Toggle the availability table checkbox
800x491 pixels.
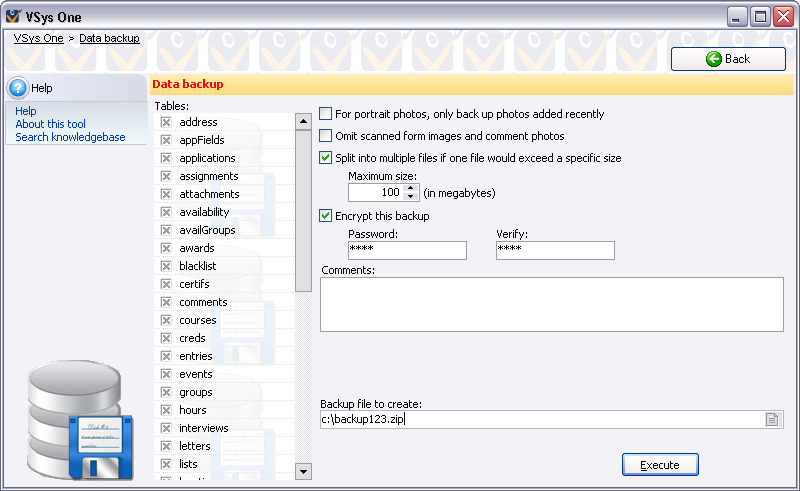166,212
